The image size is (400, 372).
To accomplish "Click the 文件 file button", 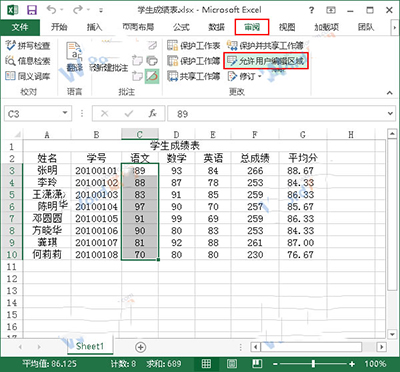I will tap(20, 27).
